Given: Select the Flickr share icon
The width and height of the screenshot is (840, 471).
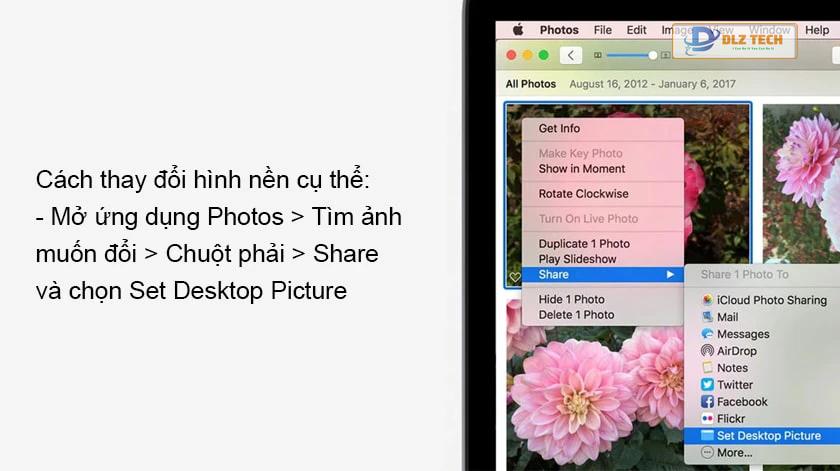Looking at the screenshot, I should point(707,418).
